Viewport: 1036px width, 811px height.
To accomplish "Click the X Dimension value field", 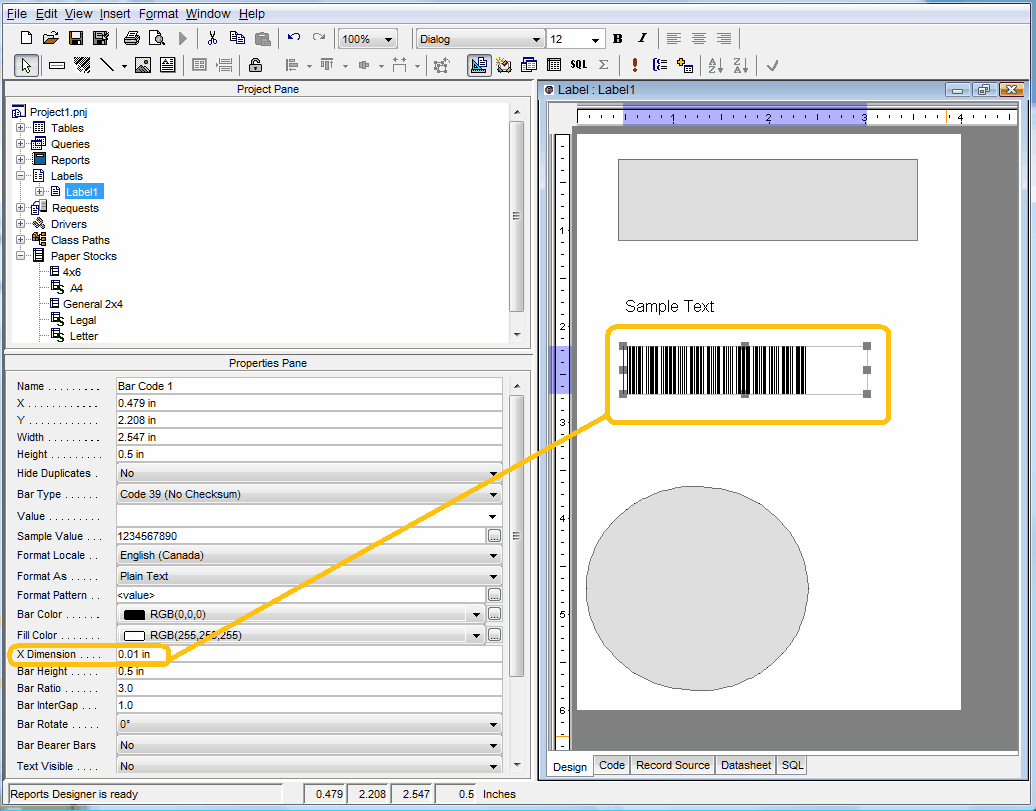I will pos(309,654).
